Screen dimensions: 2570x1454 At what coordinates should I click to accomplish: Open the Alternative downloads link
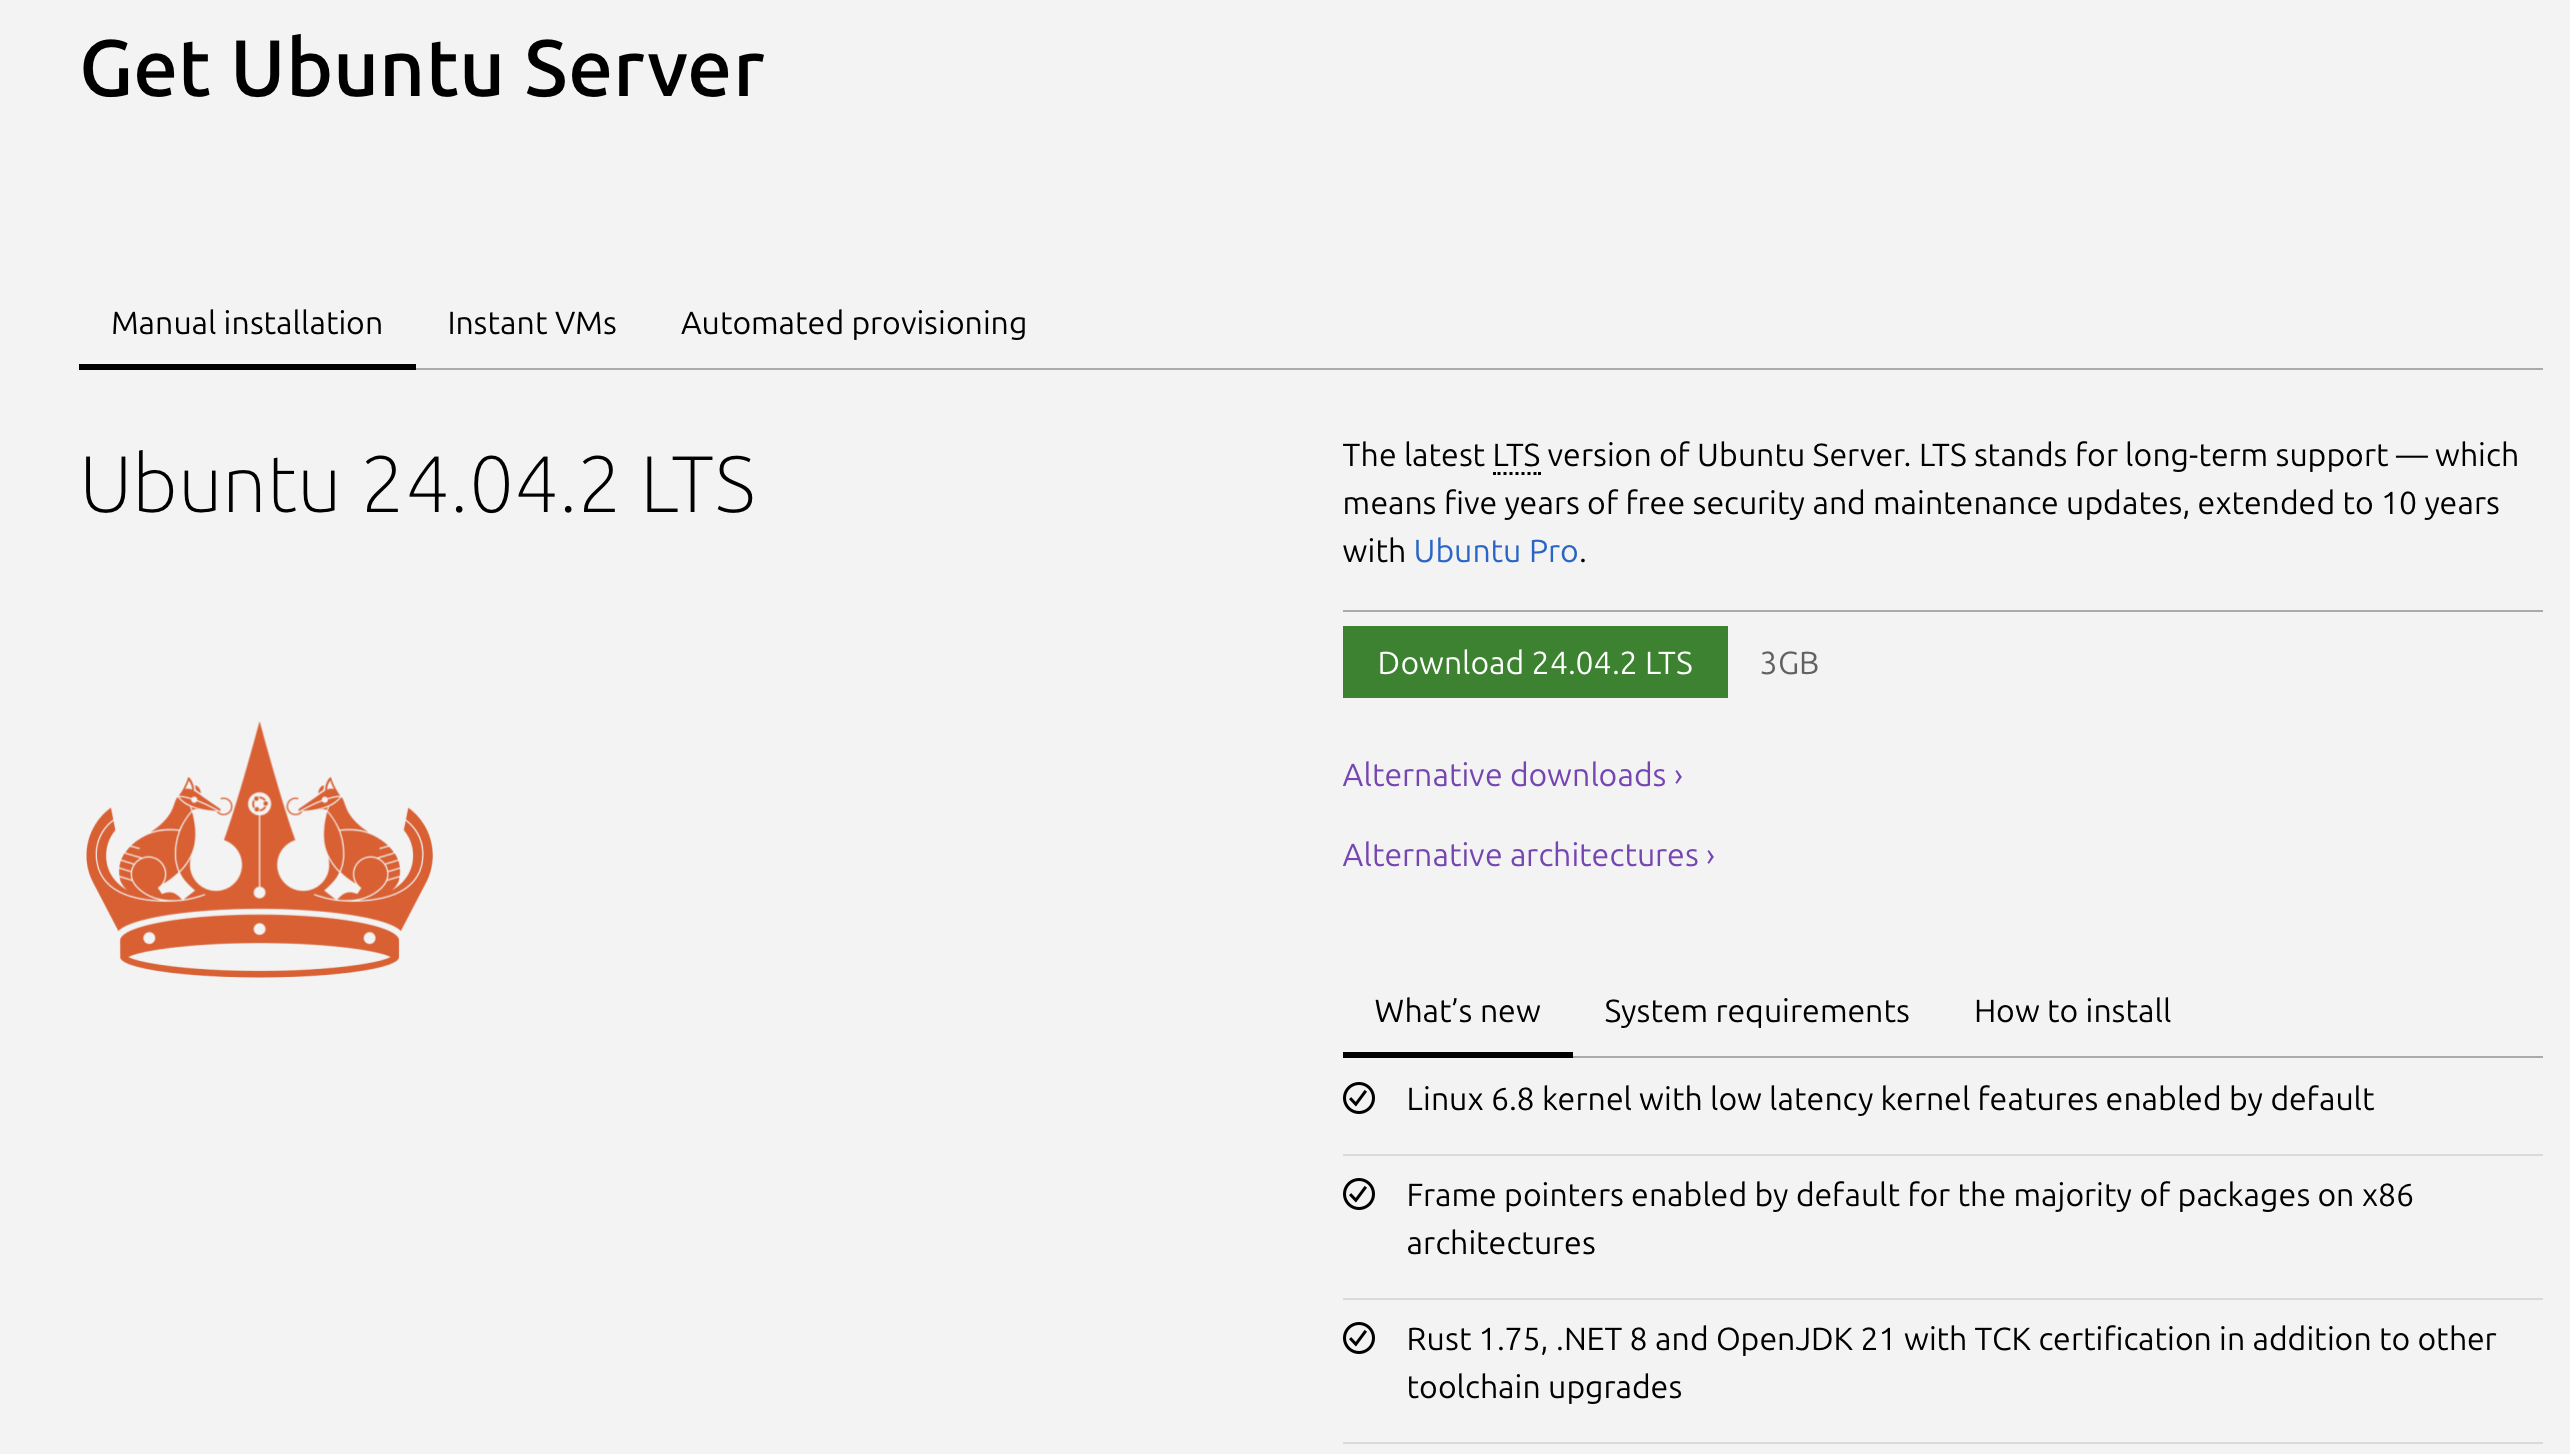click(x=1512, y=775)
